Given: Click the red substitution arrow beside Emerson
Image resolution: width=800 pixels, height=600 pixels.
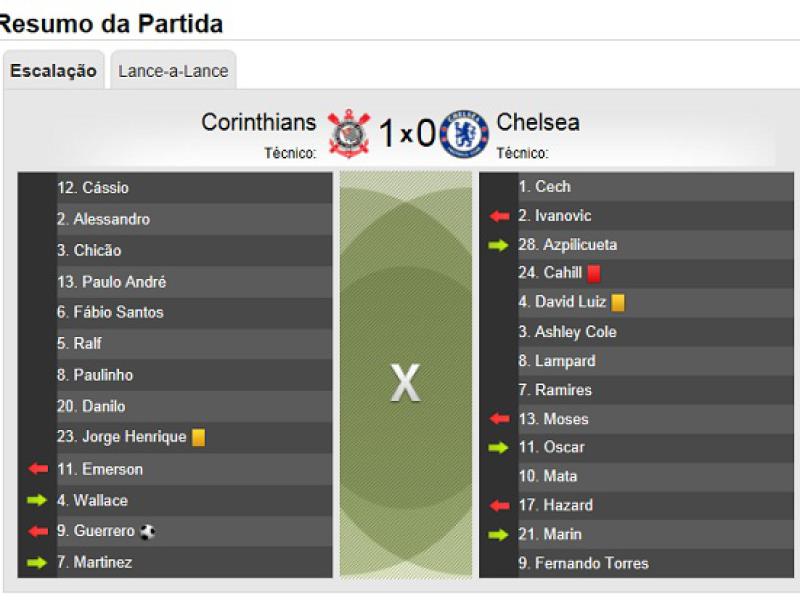Looking at the screenshot, I should (x=38, y=469).
